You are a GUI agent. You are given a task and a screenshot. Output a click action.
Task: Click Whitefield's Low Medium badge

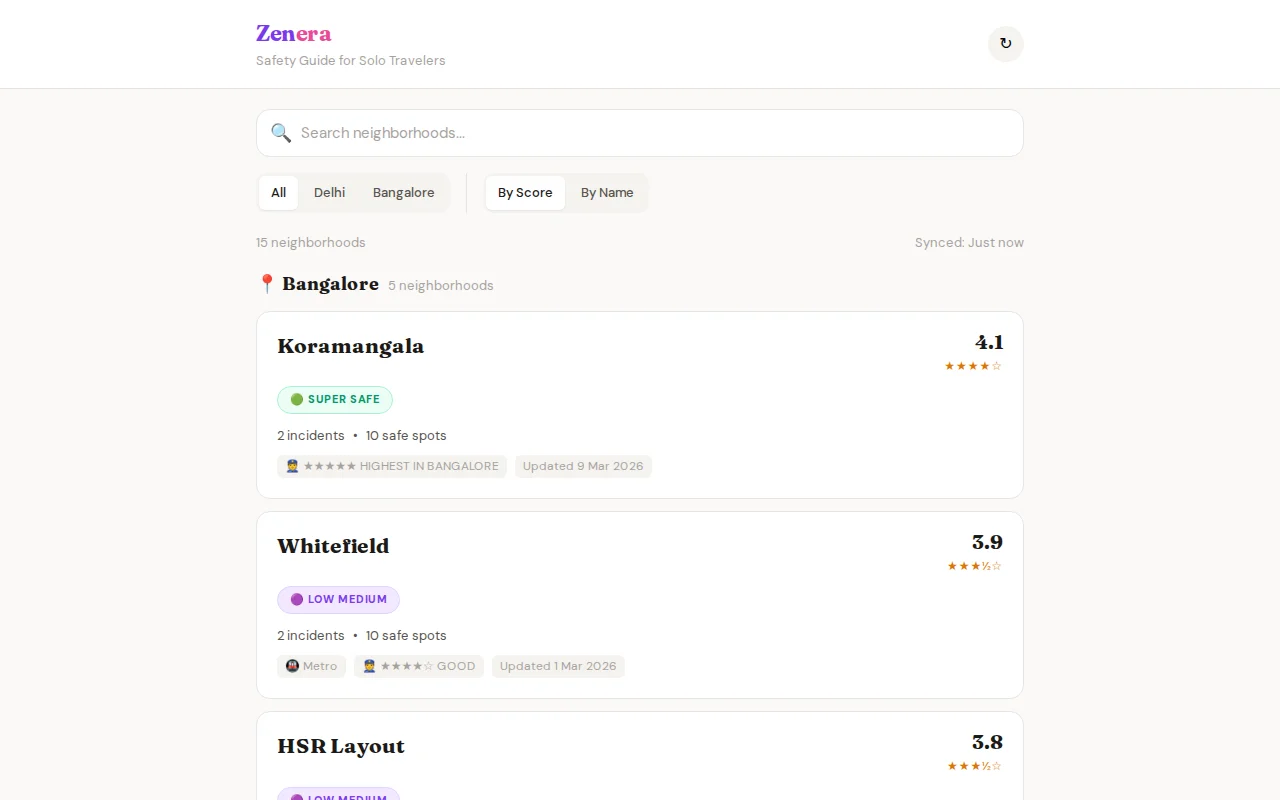(338, 599)
